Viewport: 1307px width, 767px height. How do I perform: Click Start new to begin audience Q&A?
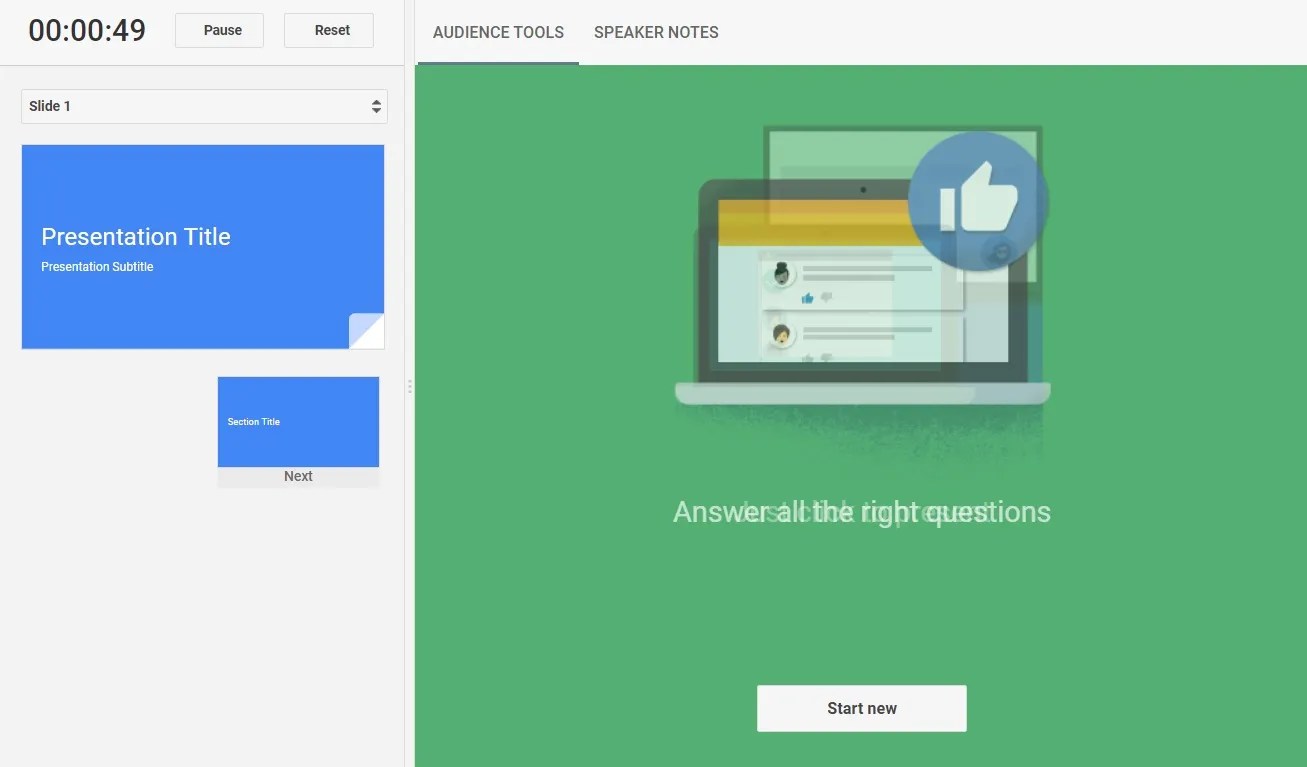click(x=861, y=707)
